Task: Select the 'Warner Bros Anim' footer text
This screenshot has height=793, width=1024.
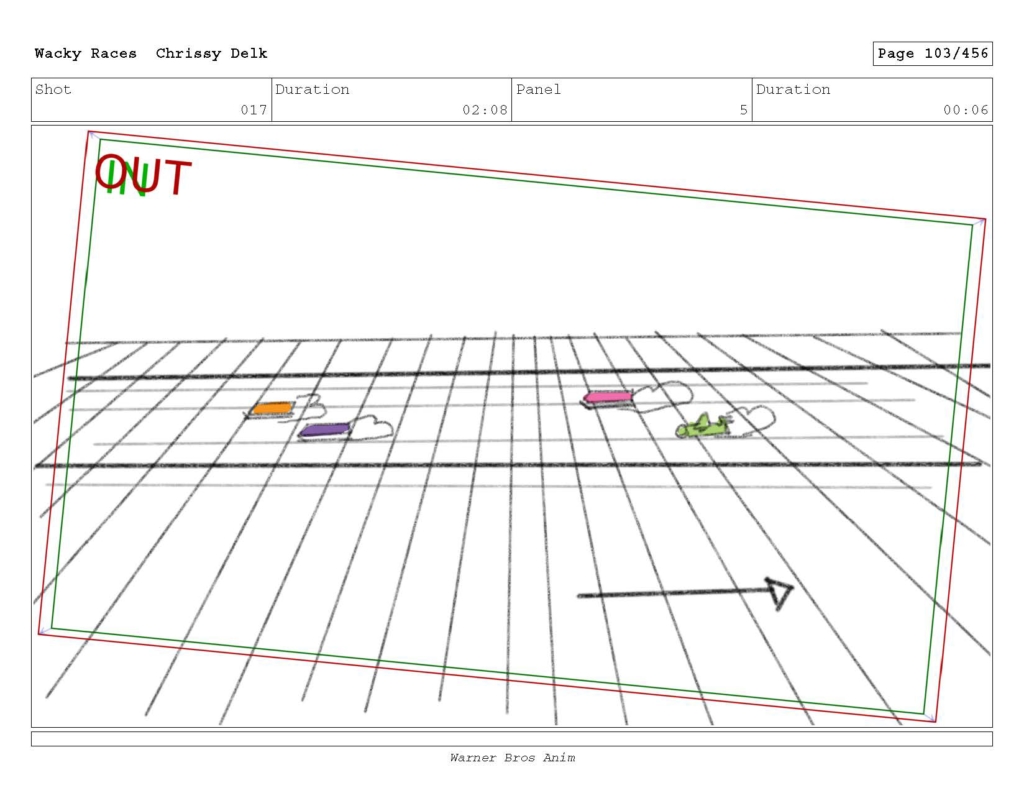Action: [x=512, y=758]
